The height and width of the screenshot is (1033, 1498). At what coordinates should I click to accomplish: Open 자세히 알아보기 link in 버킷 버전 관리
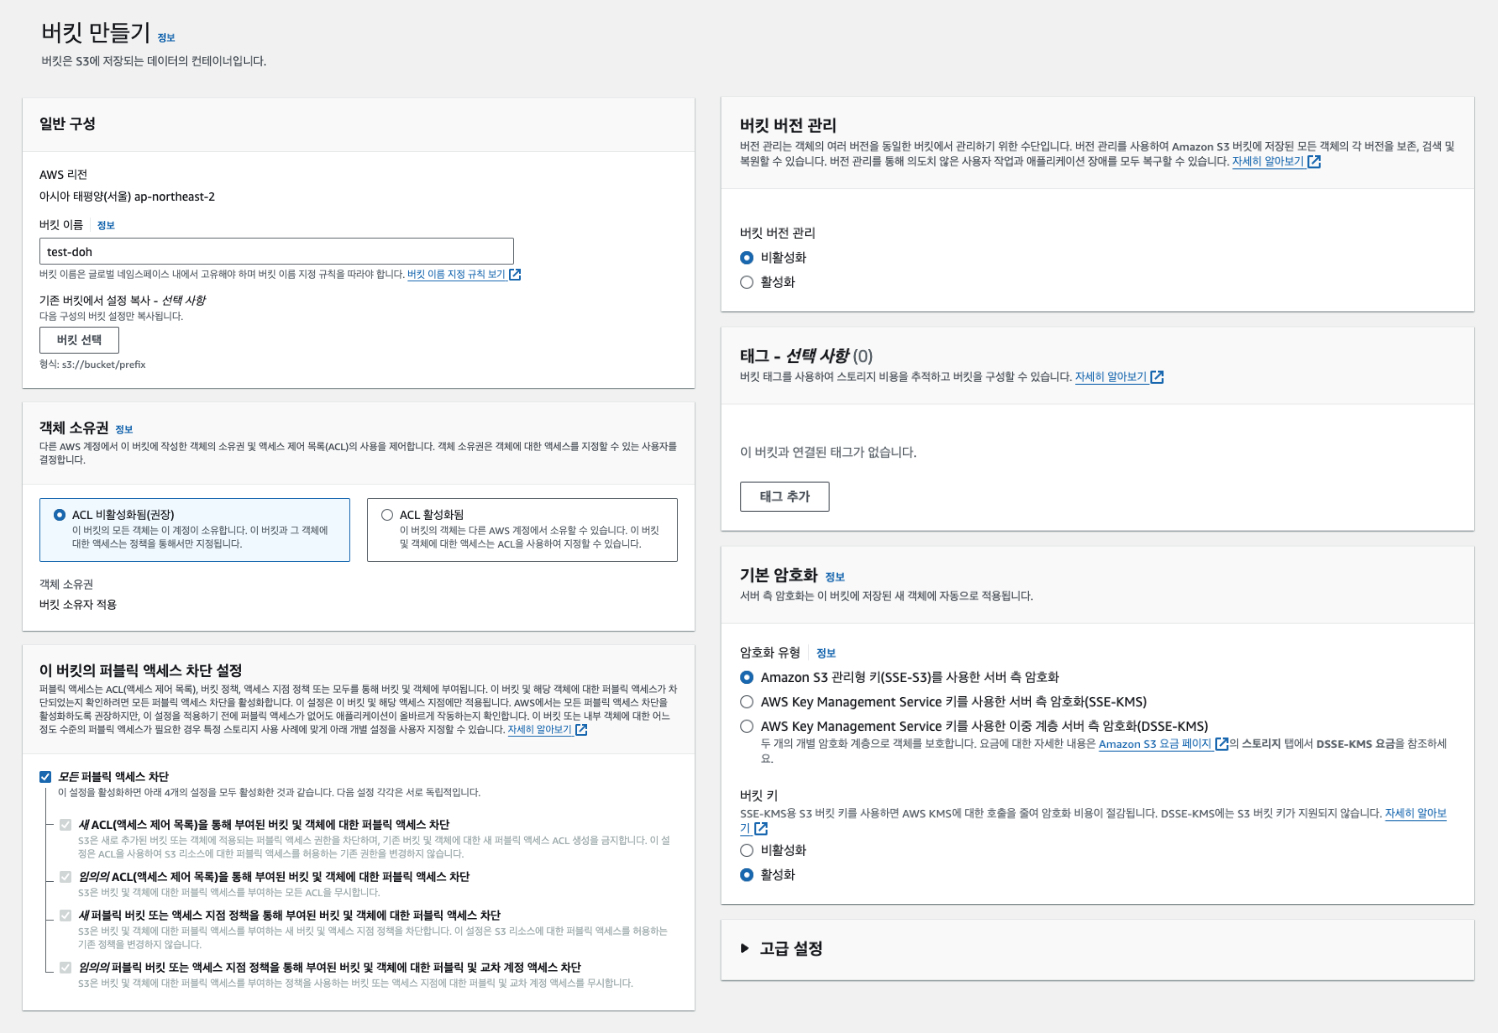pyautogui.click(x=1268, y=161)
